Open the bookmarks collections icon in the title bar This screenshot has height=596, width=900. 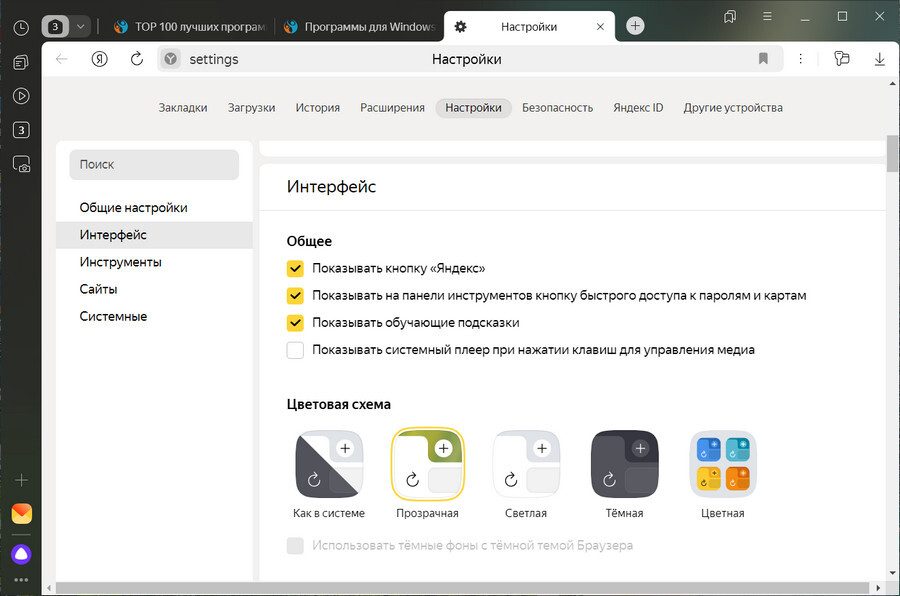point(730,17)
